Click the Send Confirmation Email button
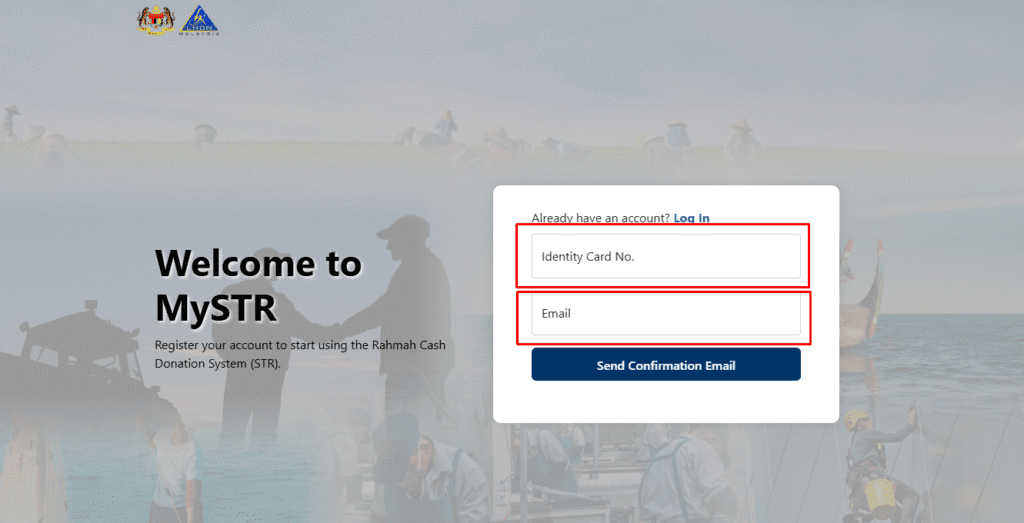The image size is (1024, 523). (665, 364)
